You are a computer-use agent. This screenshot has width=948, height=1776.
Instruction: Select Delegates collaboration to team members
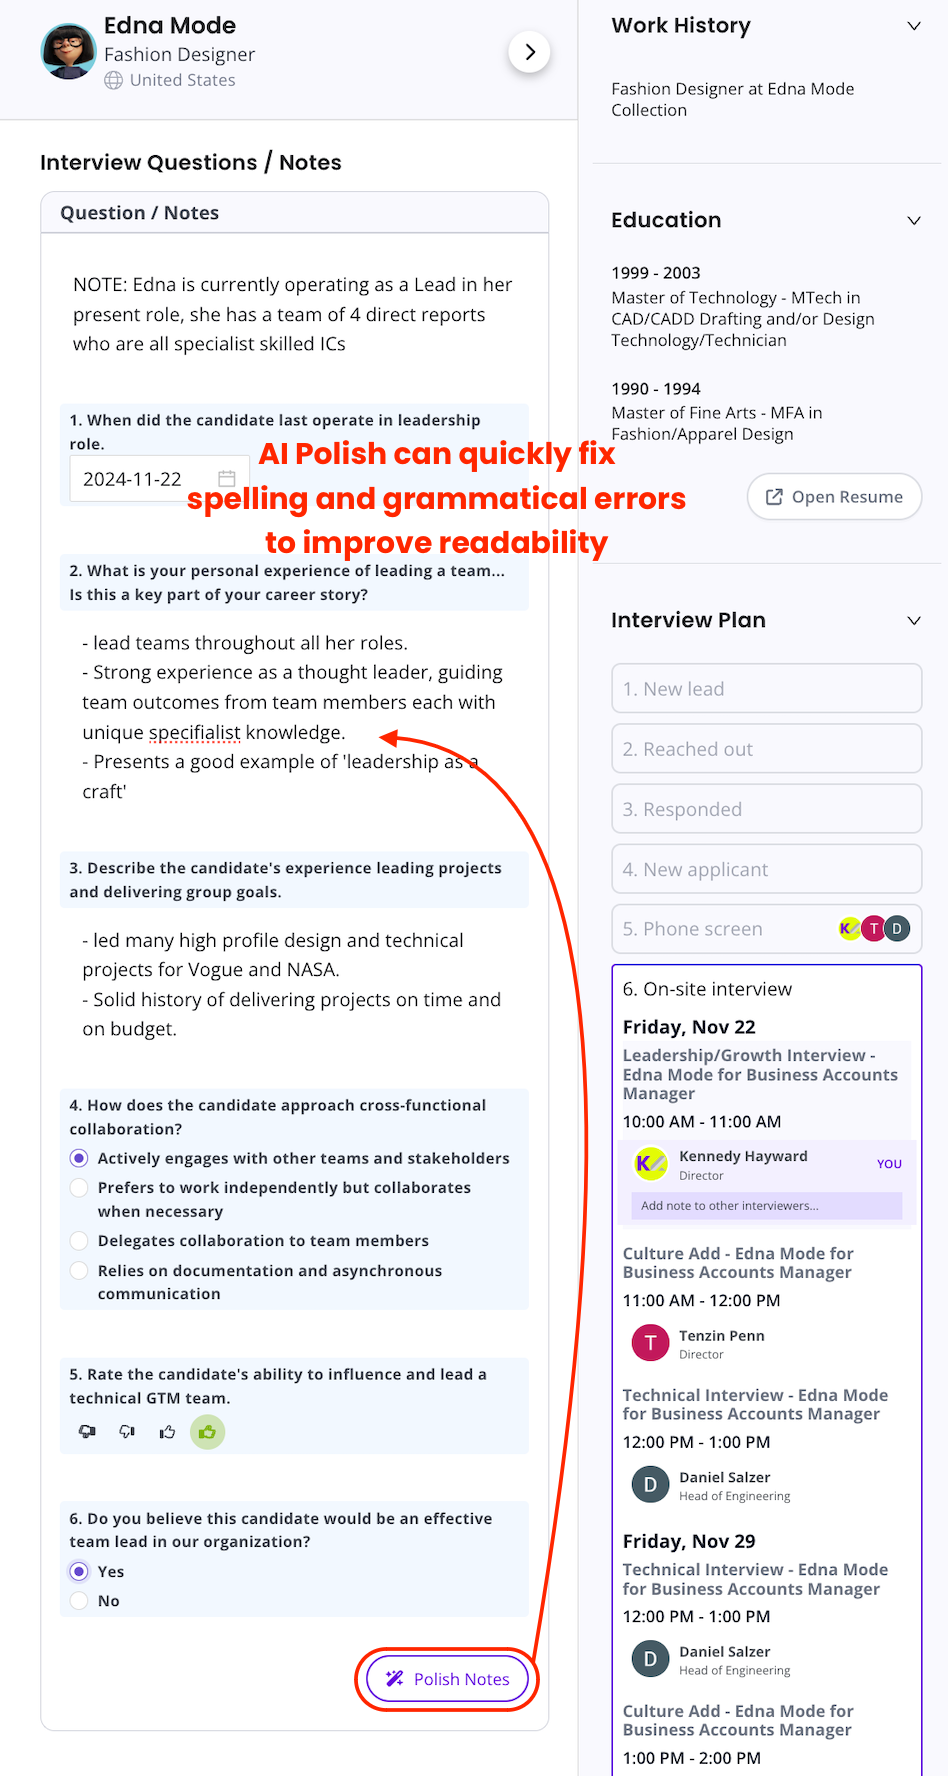[79, 1240]
